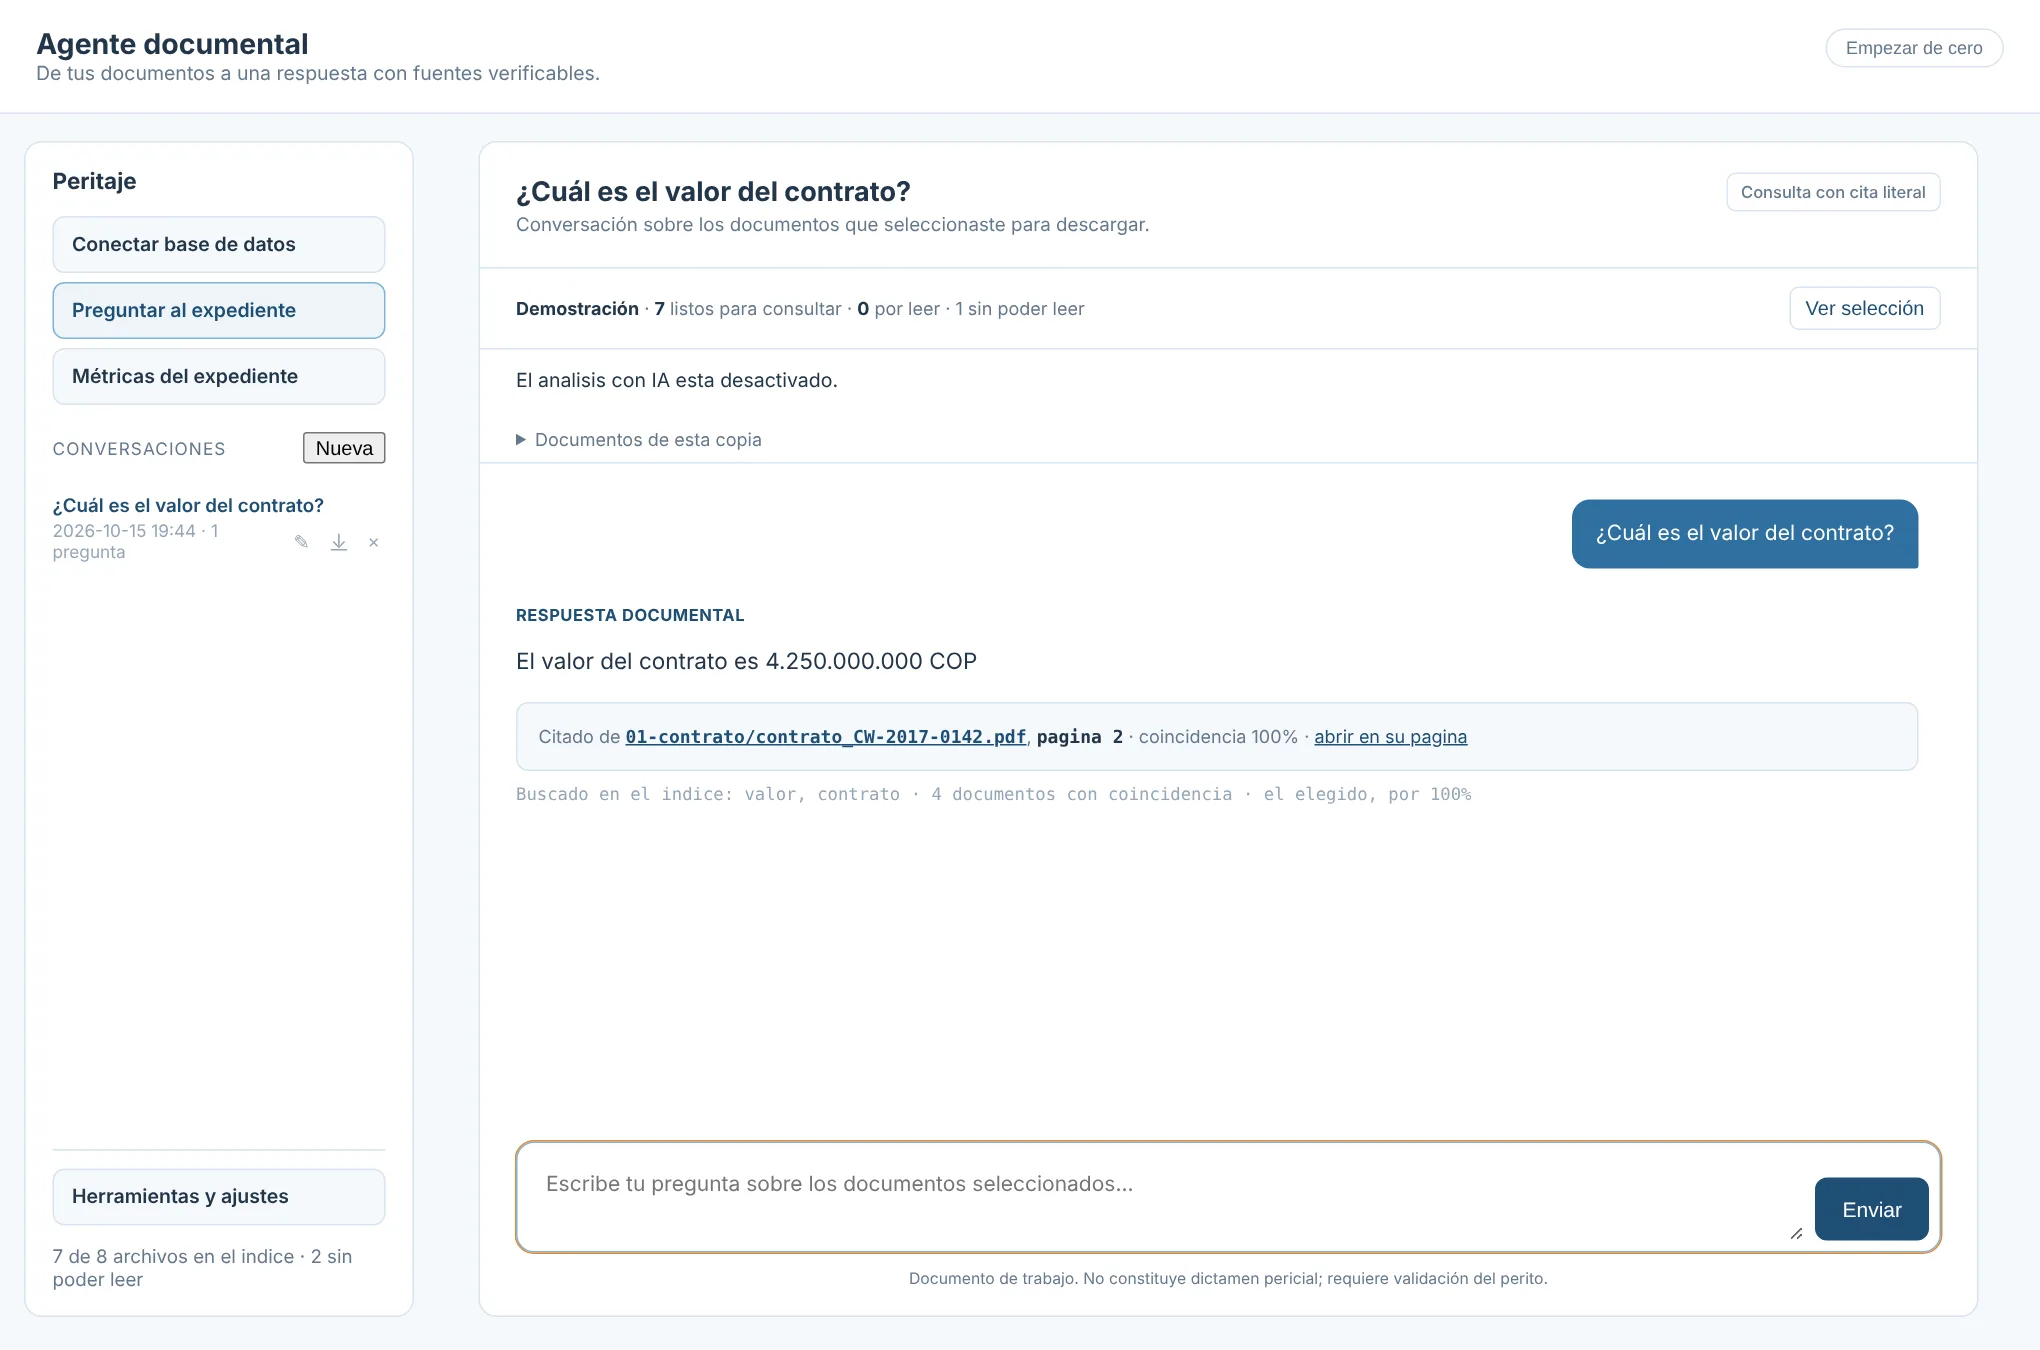Screen dimensions: 2040x1350
Task: Click the blue user question bubble
Action: (1745, 534)
